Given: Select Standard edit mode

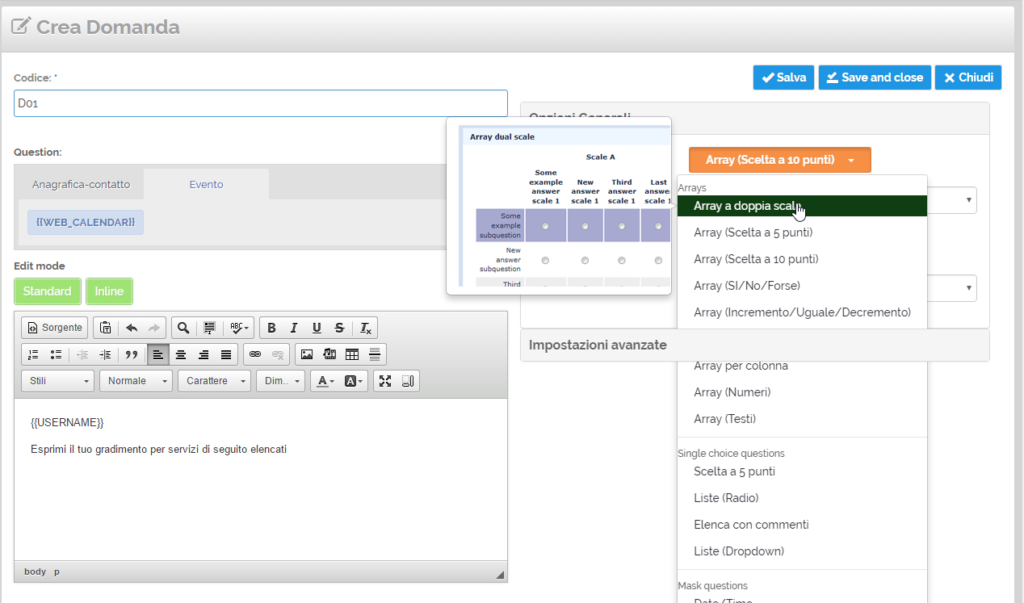Looking at the screenshot, I should point(47,291).
